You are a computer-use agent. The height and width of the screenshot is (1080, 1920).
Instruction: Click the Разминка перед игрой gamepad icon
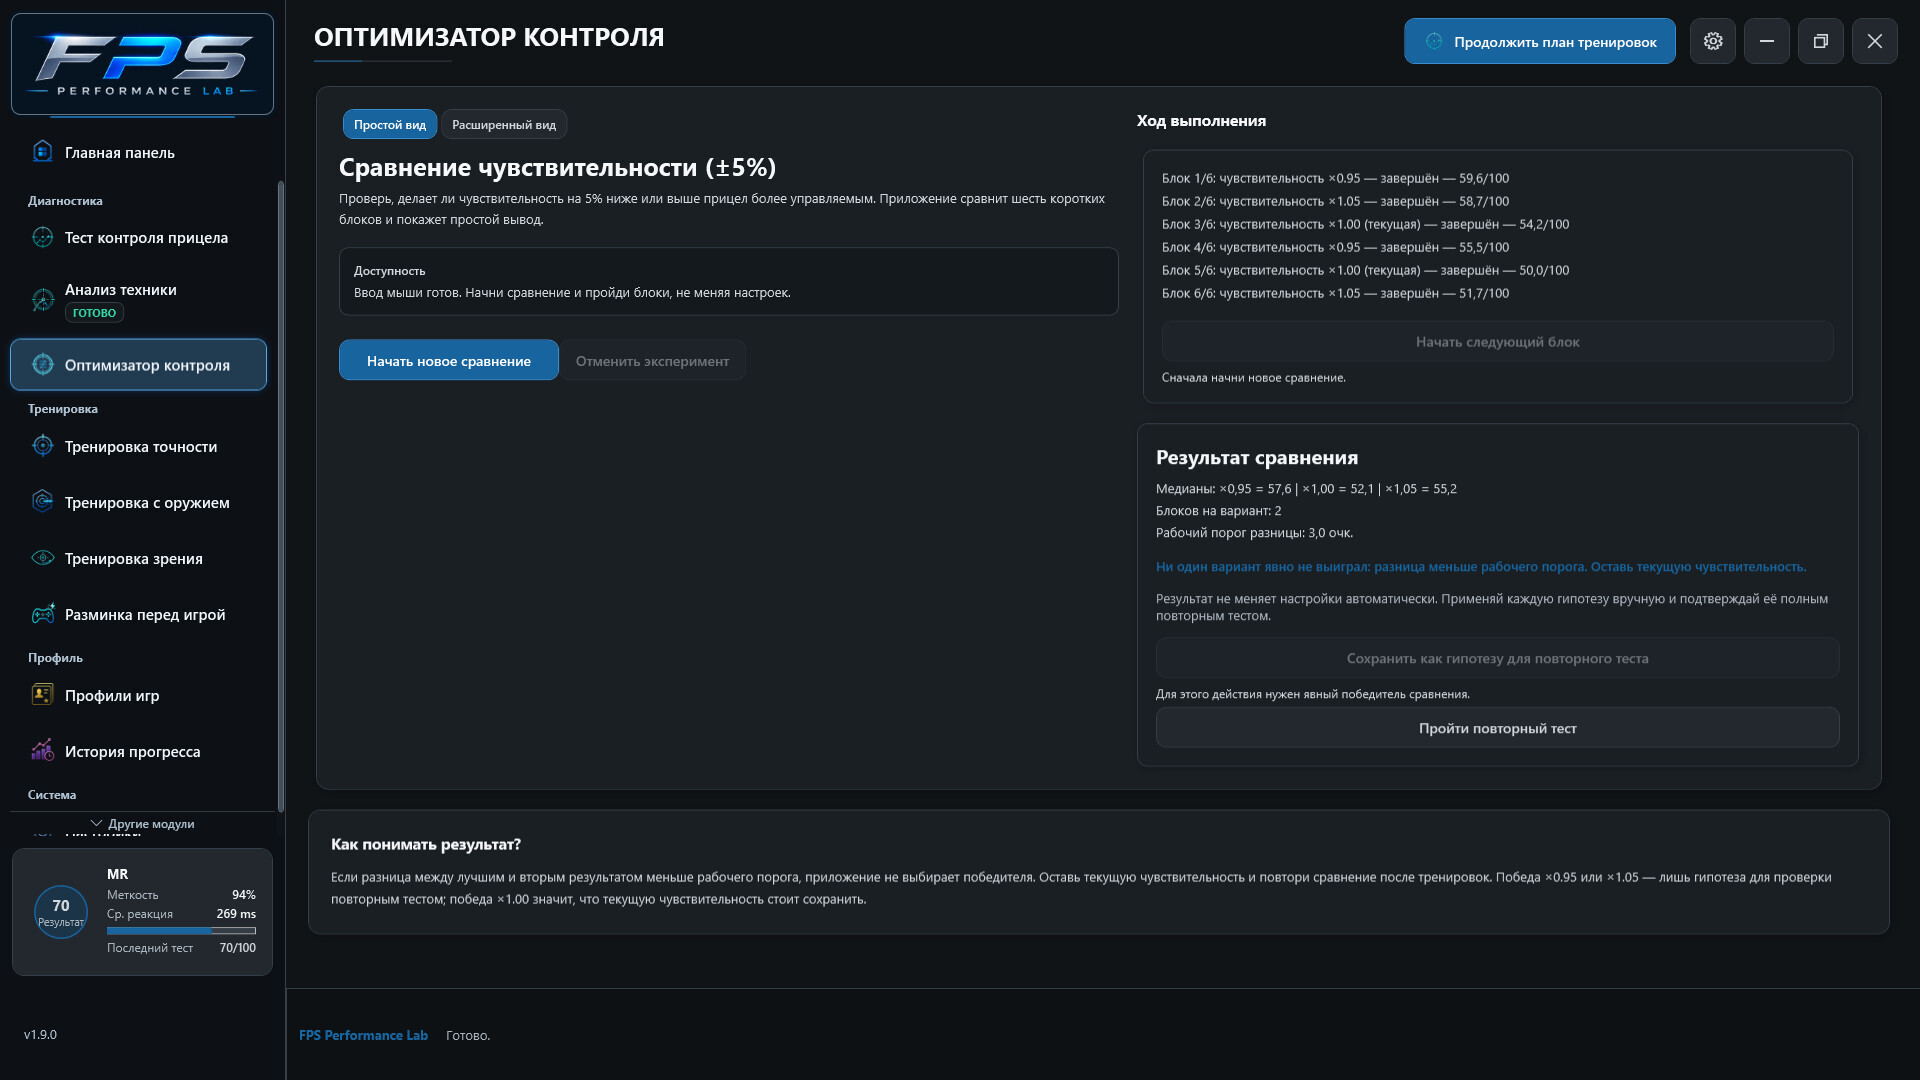pos(42,614)
